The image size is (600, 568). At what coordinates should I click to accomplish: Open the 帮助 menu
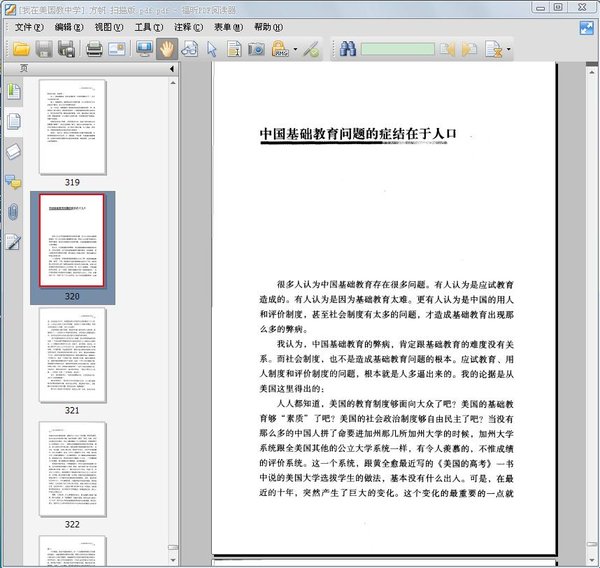click(x=268, y=27)
